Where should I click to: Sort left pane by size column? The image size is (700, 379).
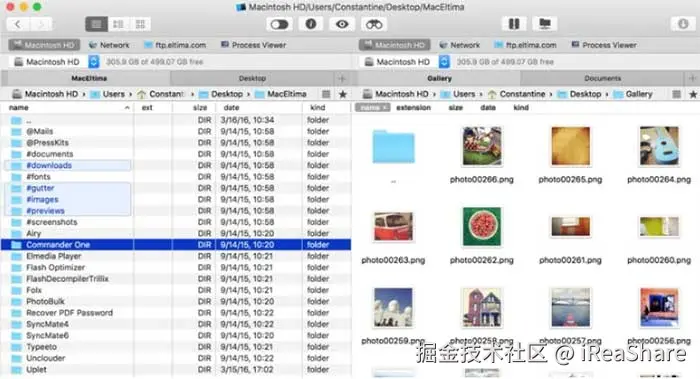pyautogui.click(x=194, y=108)
